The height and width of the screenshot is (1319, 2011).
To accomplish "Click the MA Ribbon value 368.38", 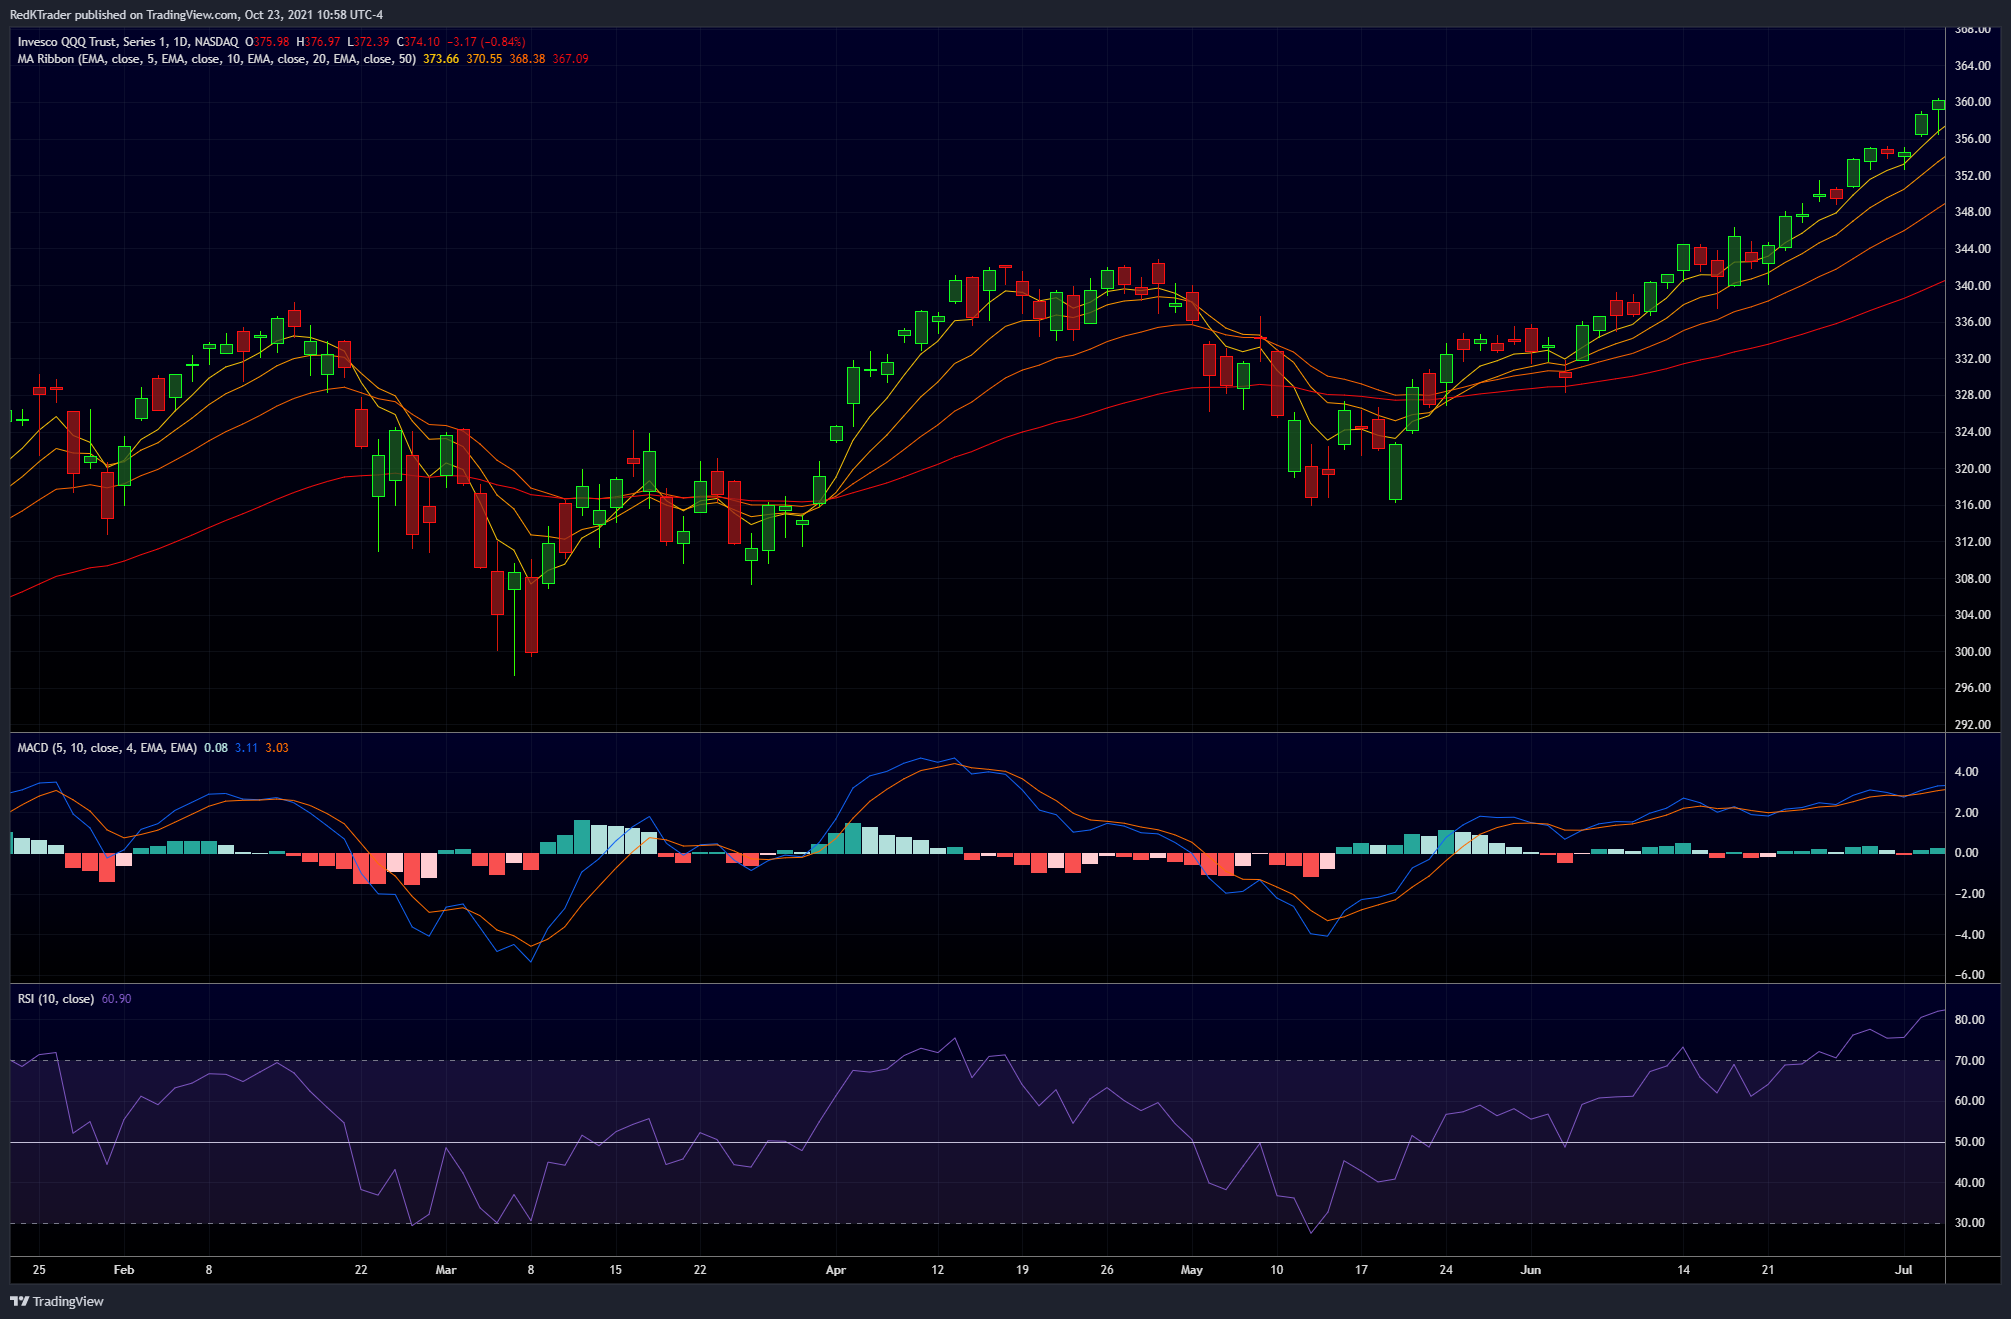I will coord(527,59).
